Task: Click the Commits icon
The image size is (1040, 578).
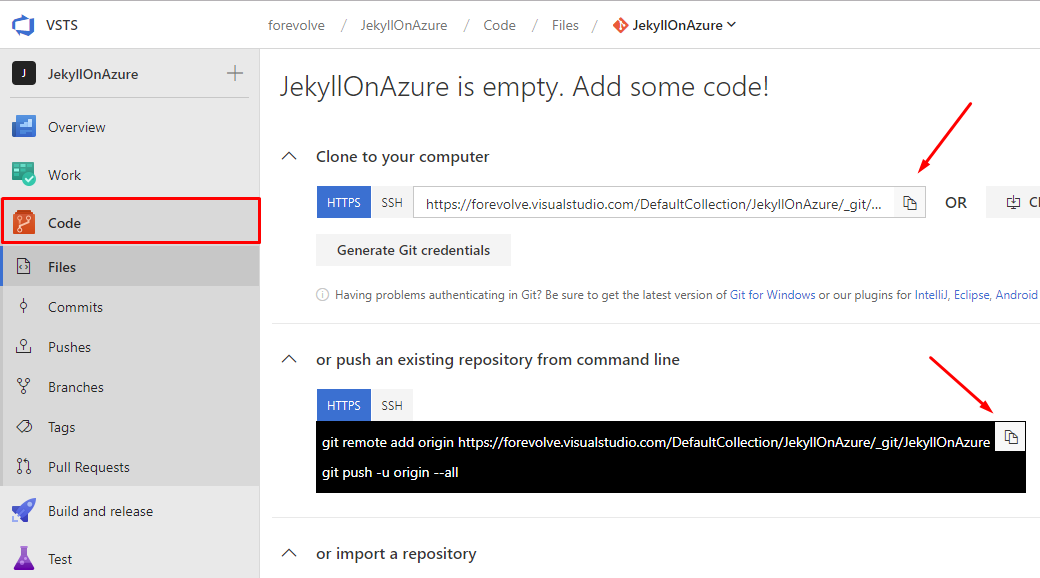Action: [x=24, y=306]
